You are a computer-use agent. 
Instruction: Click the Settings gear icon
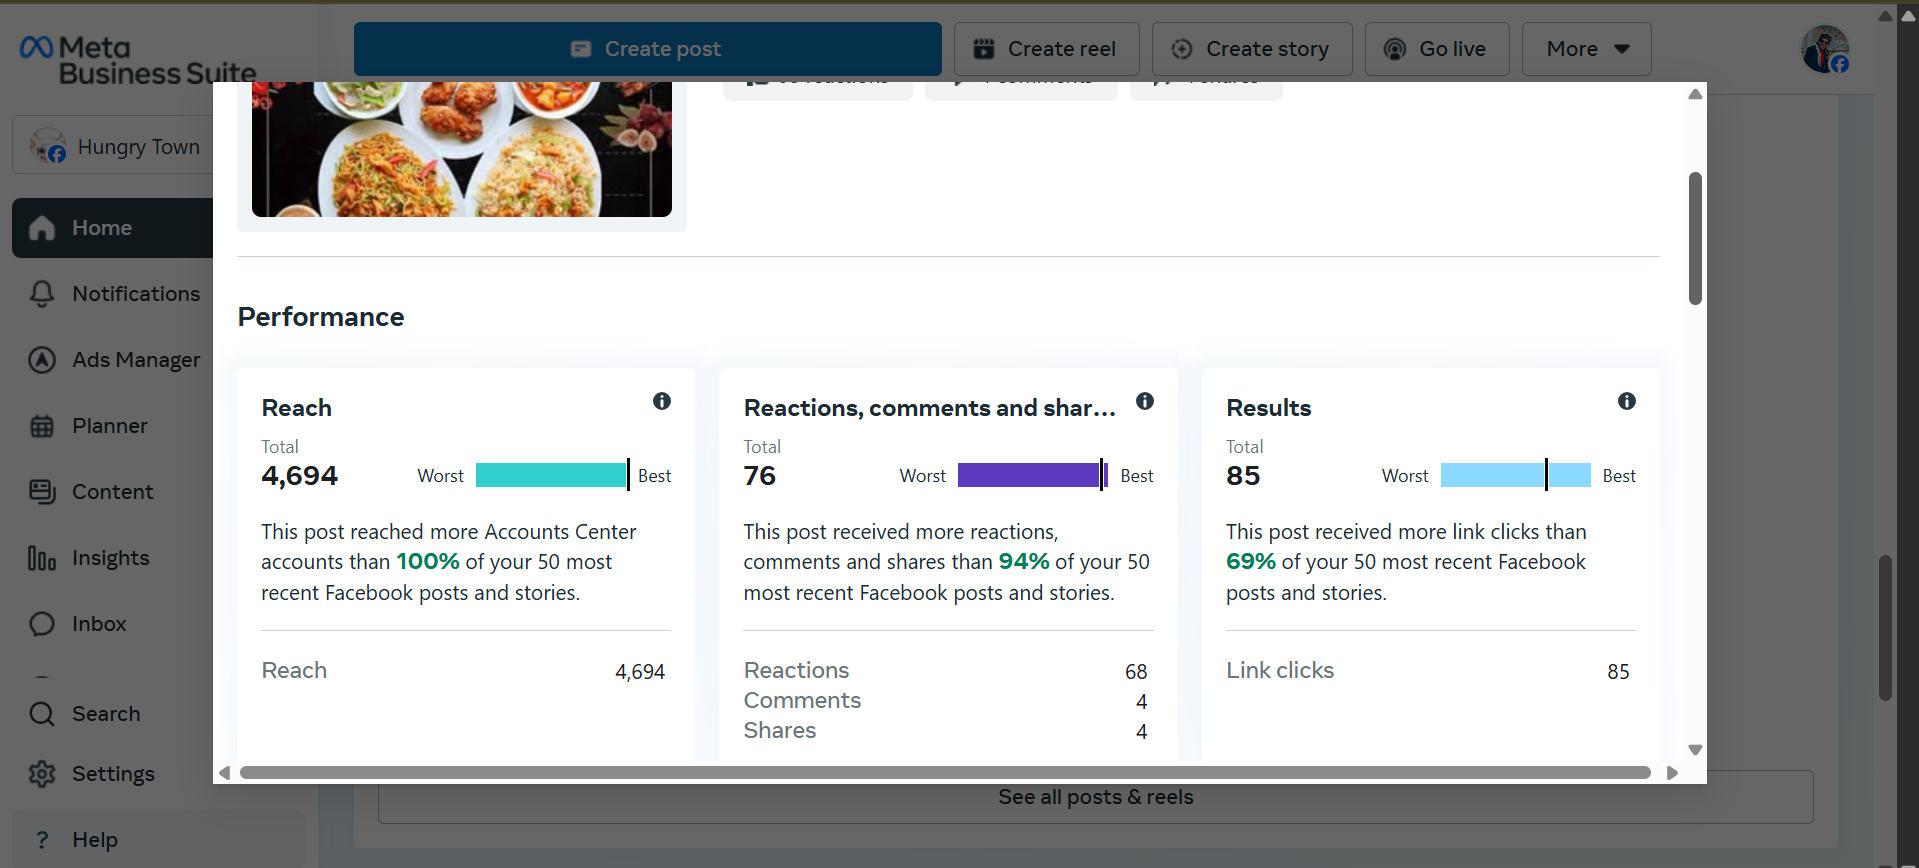click(42, 774)
